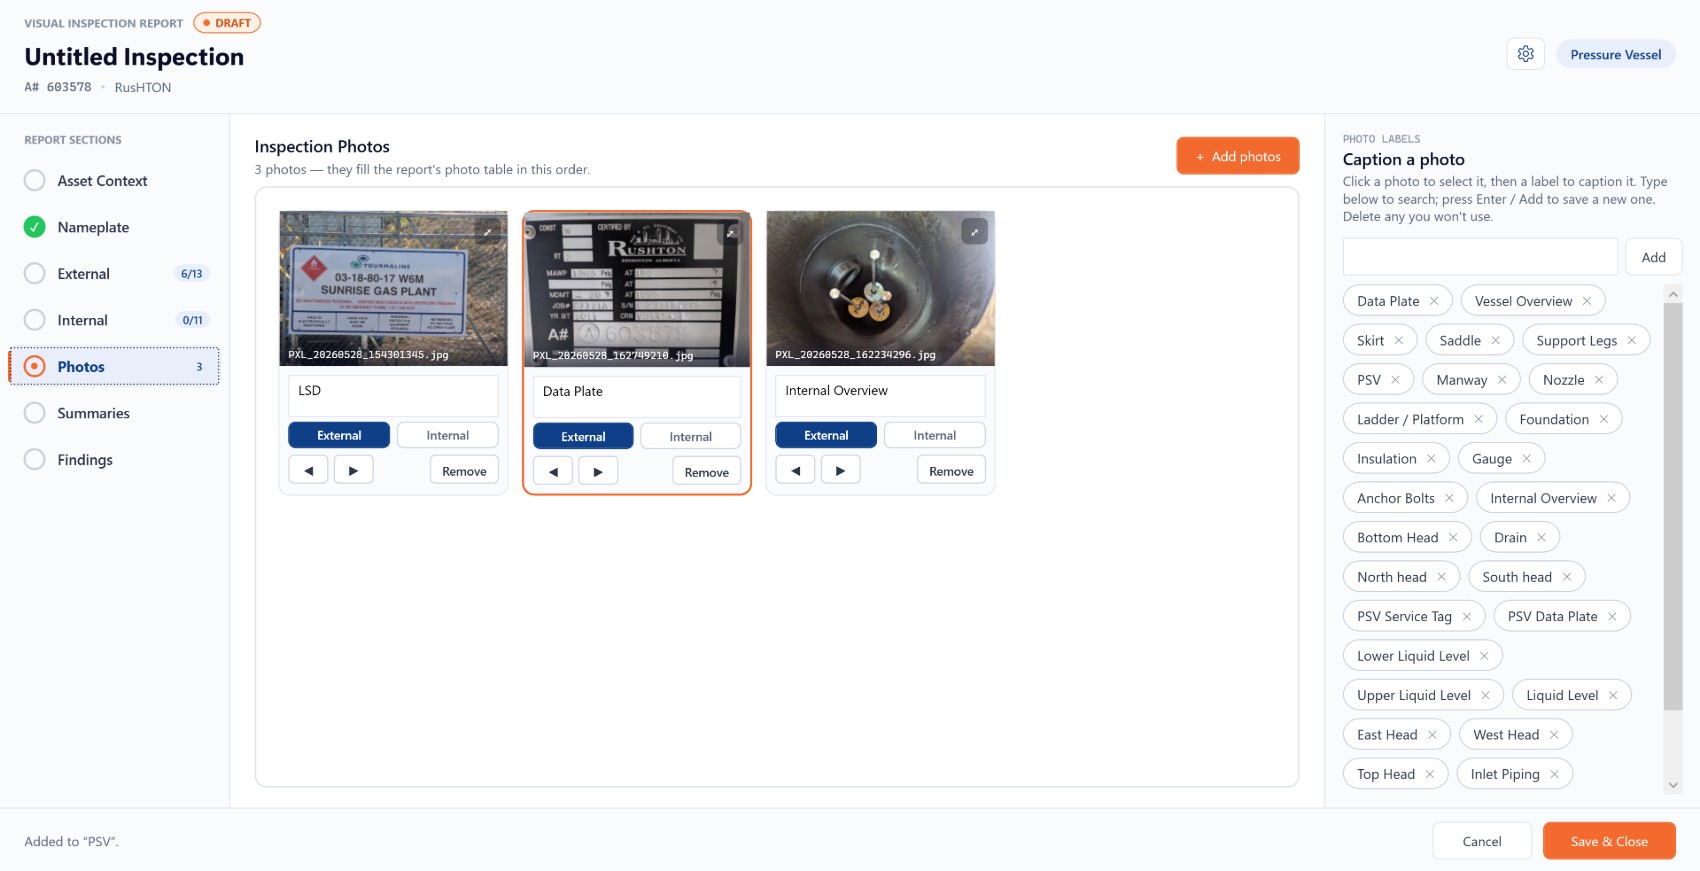Click Save & Close
Screen dimensions: 1700x871
(x=1609, y=841)
